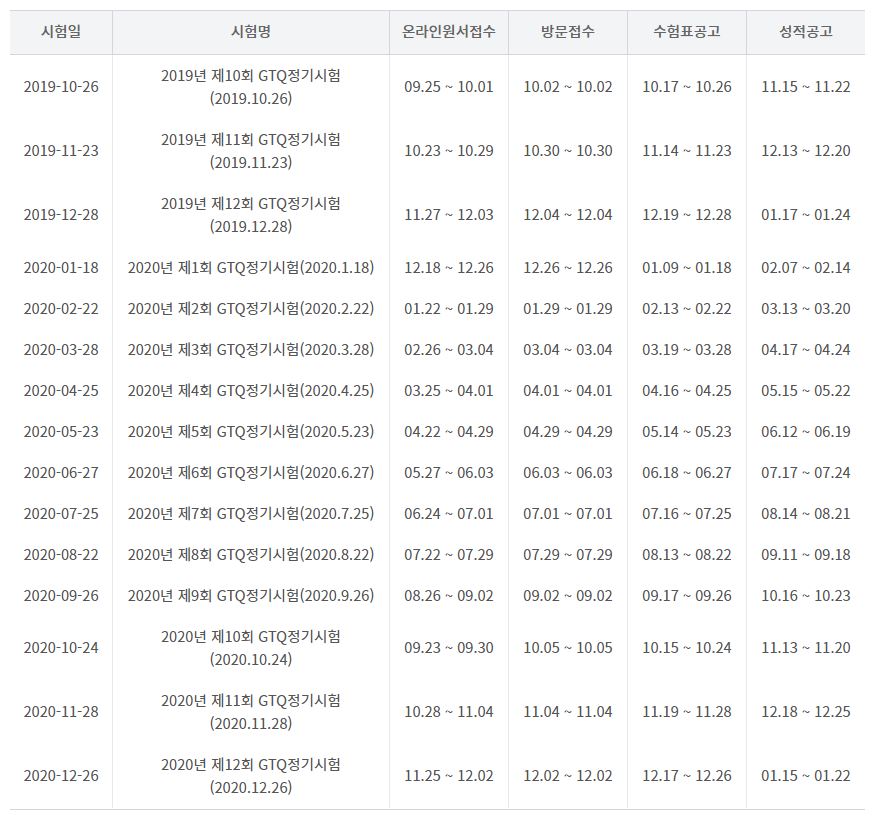Click online registration period 10.23 ~ 10.29
875x819 pixels.
(449, 151)
